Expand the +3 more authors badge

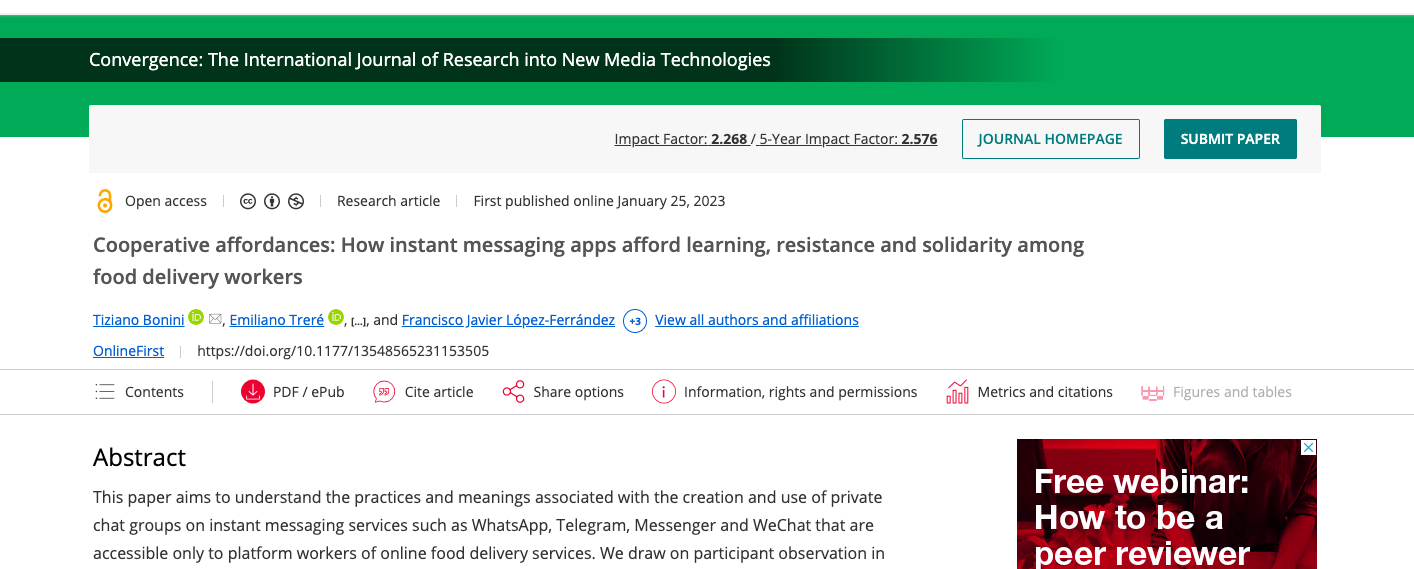[634, 321]
